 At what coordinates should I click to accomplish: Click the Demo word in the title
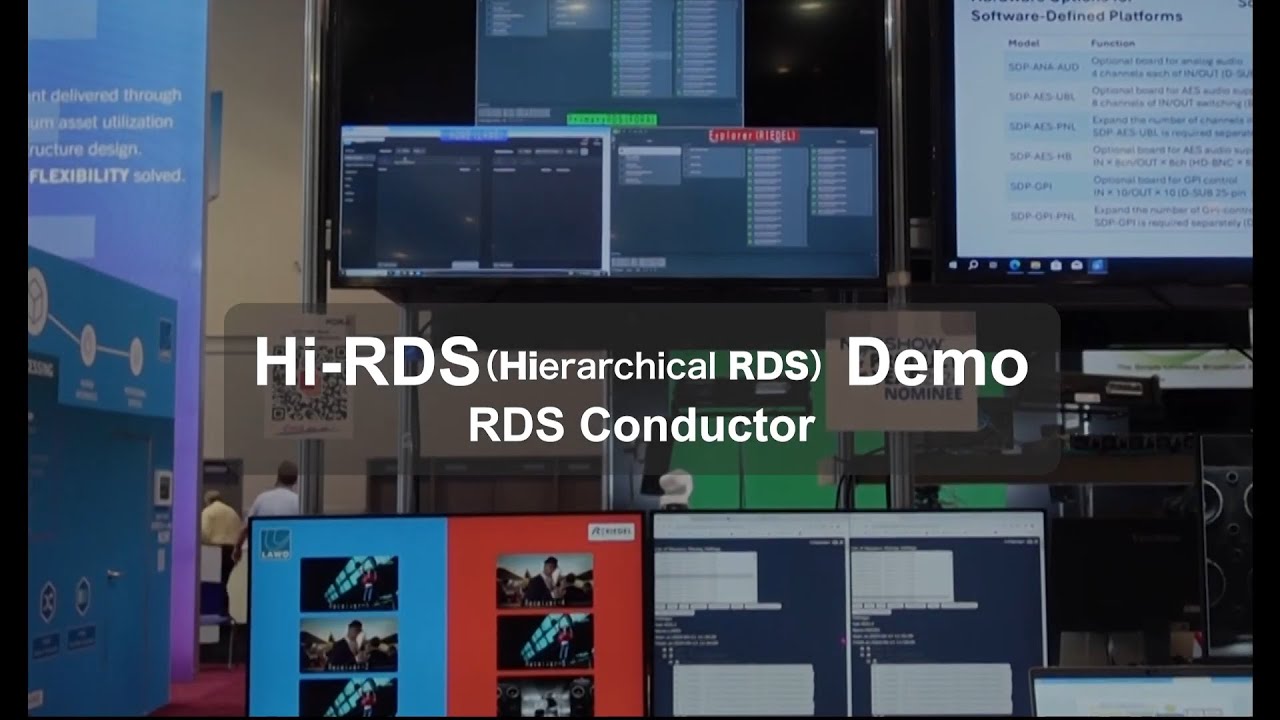click(936, 362)
